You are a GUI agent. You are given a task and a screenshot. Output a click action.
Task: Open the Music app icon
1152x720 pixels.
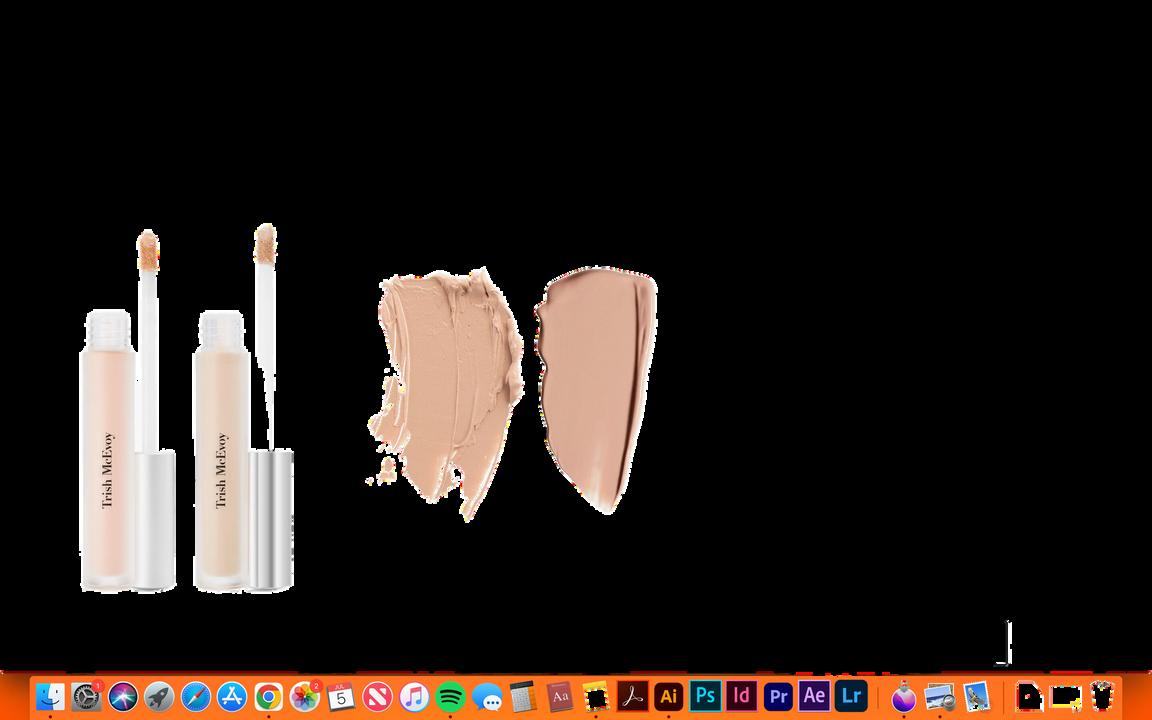click(x=414, y=696)
